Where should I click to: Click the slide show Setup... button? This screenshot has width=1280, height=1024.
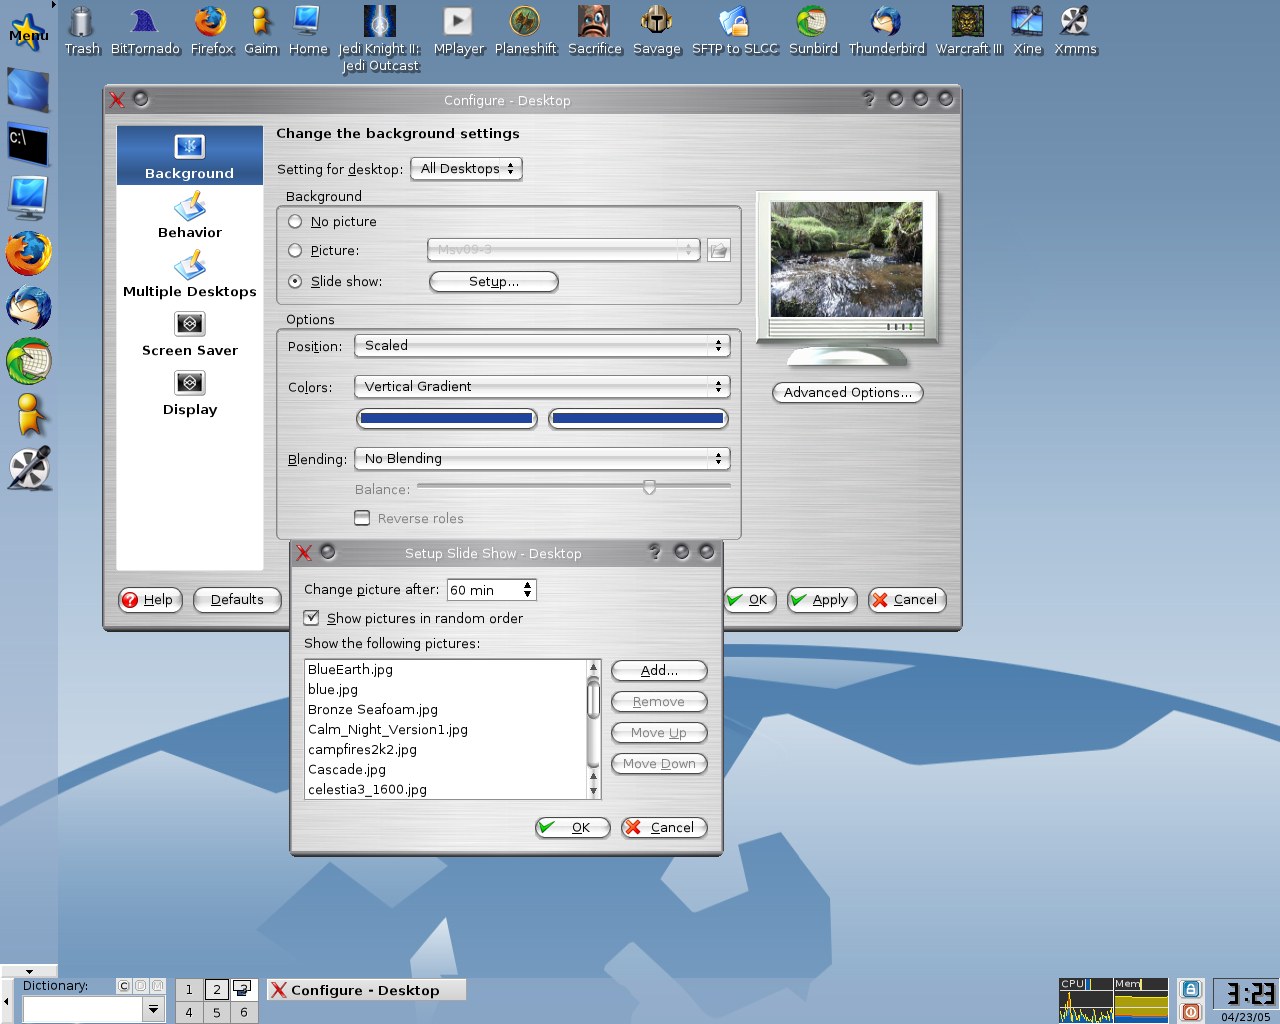494,282
